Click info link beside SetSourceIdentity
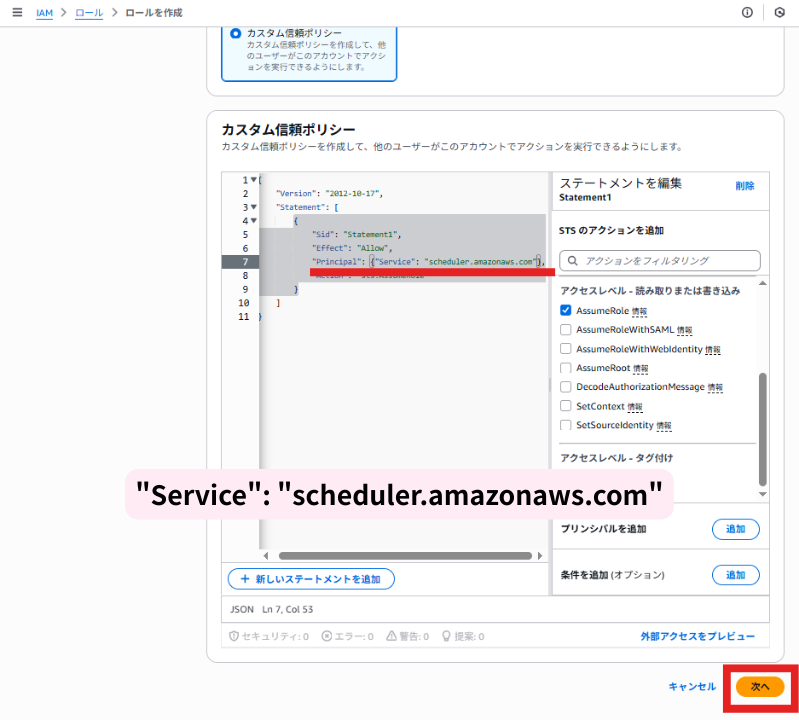 [664, 425]
